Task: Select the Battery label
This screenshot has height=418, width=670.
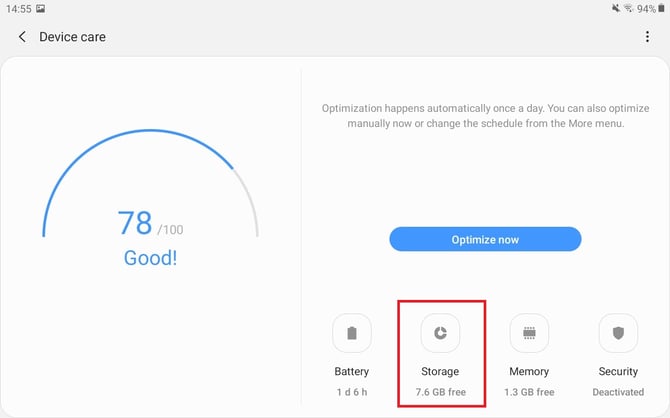Action: (352, 371)
